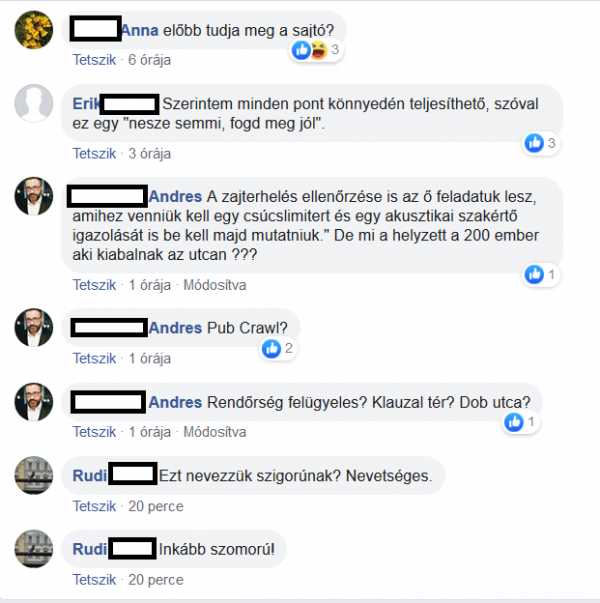Open Erik's default gray avatar

click(x=34, y=103)
